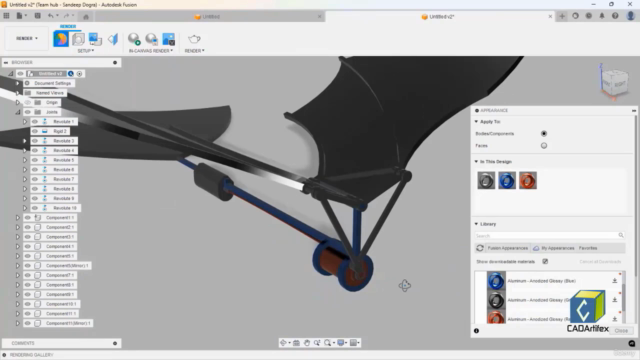Screen dimensions: 640x360
Task: Open the Fusion Appearances tab
Action: (507, 248)
